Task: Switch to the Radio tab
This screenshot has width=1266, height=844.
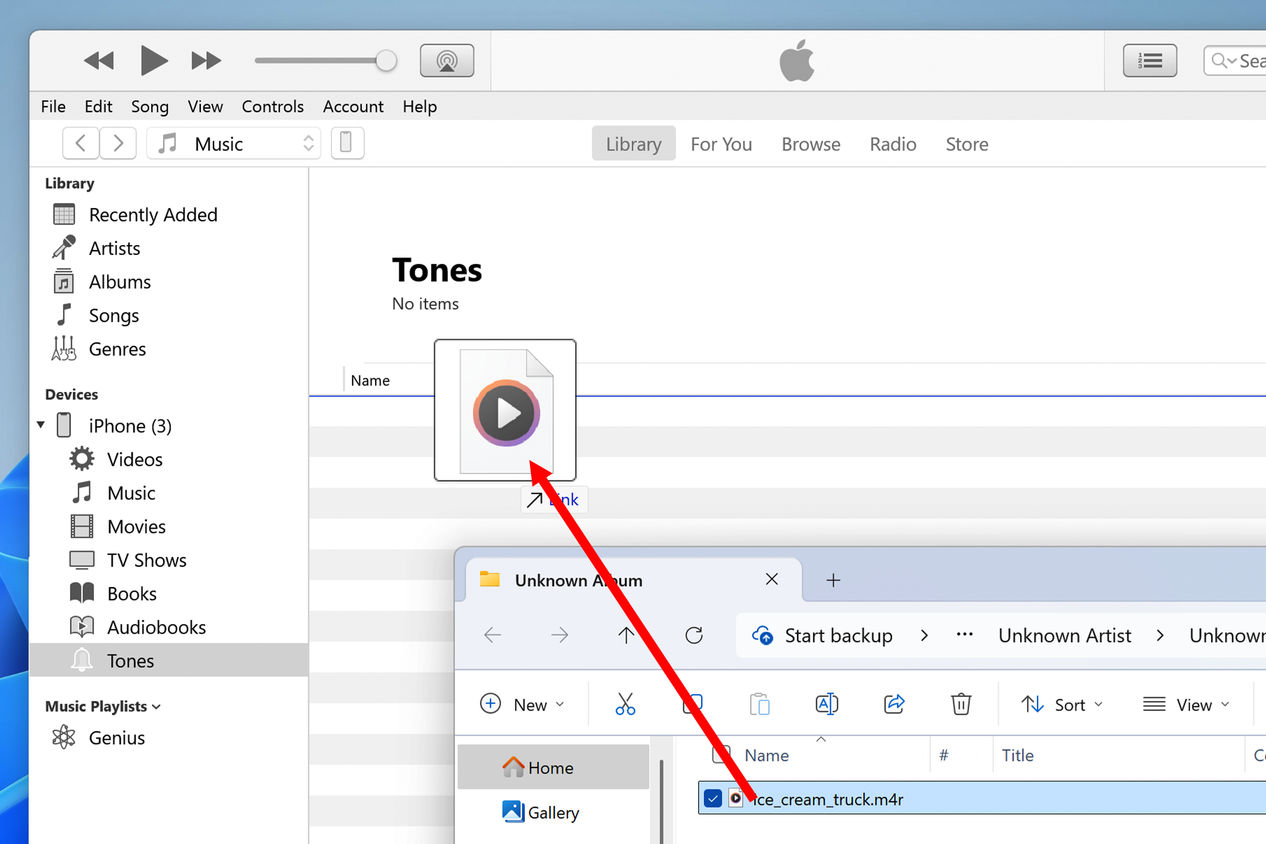Action: pyautogui.click(x=893, y=144)
